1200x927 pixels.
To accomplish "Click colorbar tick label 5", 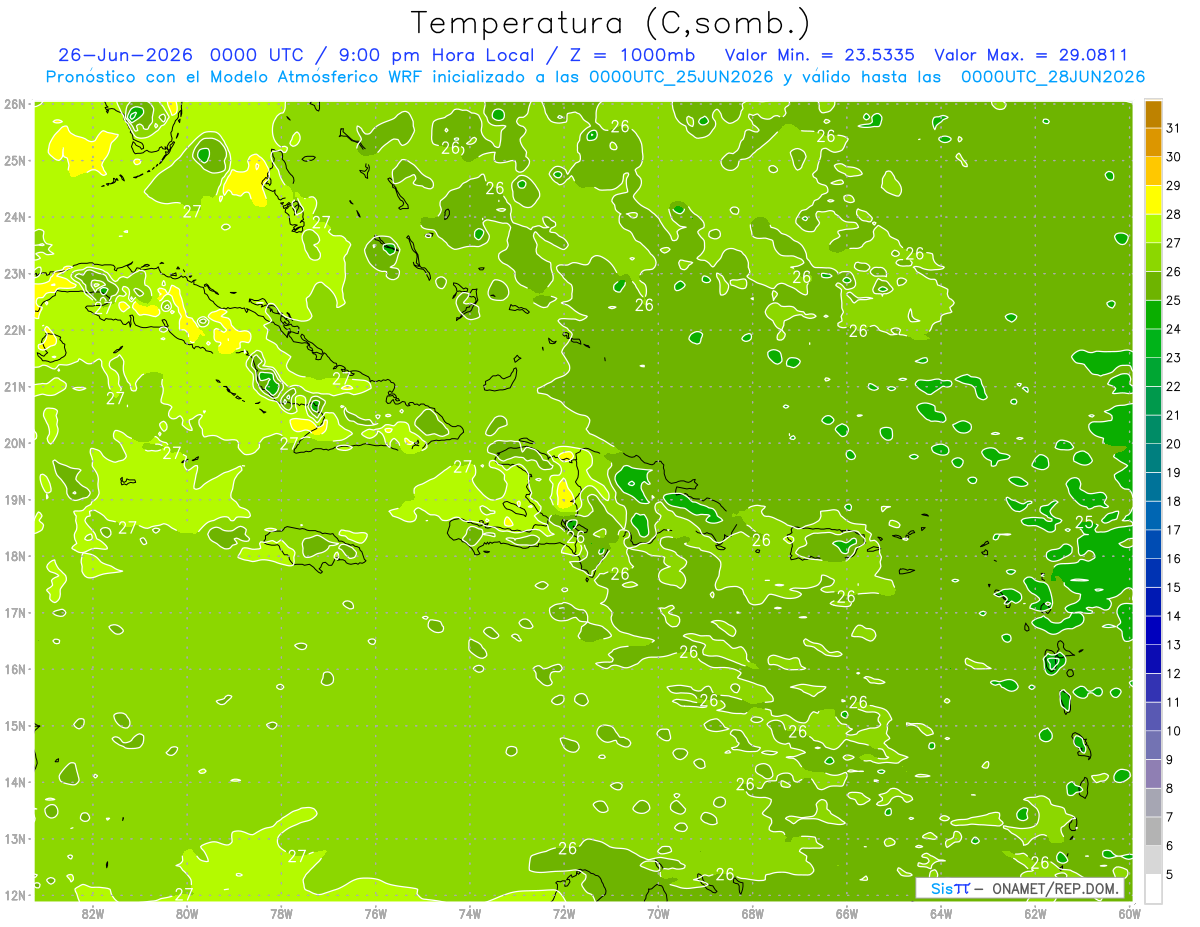I will tap(1170, 874).
